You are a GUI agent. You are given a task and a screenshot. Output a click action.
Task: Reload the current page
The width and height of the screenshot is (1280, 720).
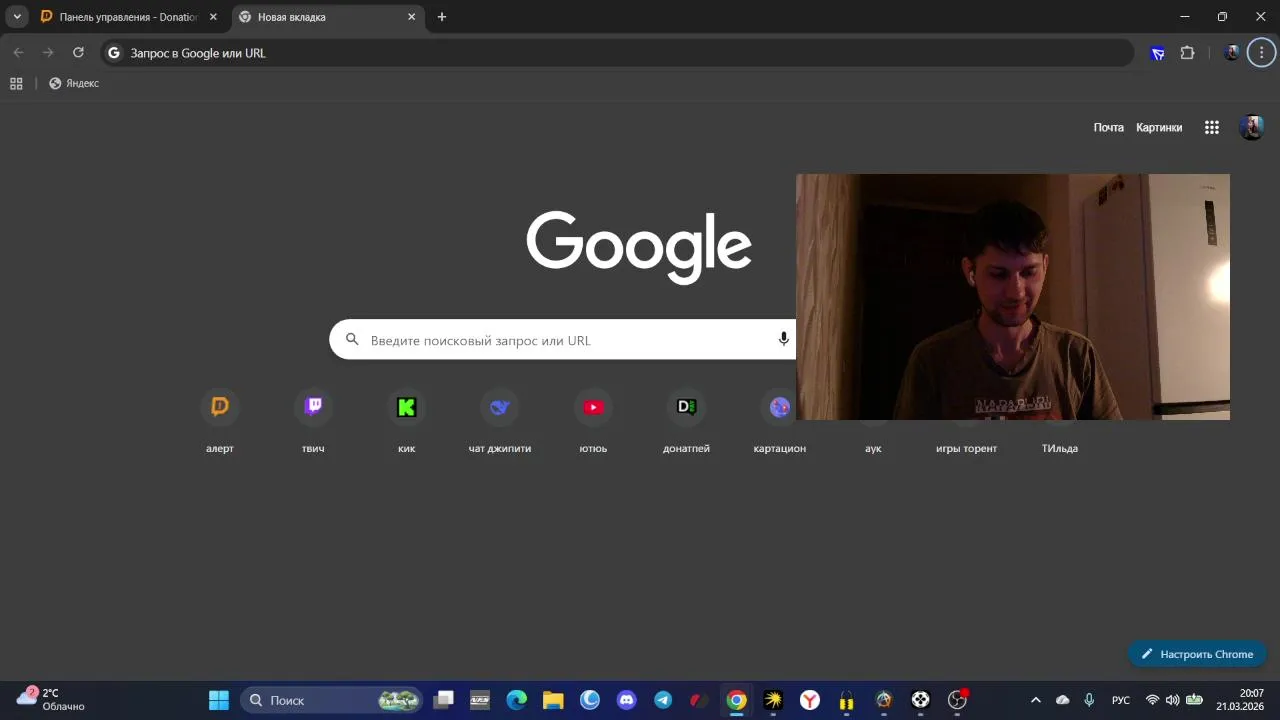click(78, 53)
